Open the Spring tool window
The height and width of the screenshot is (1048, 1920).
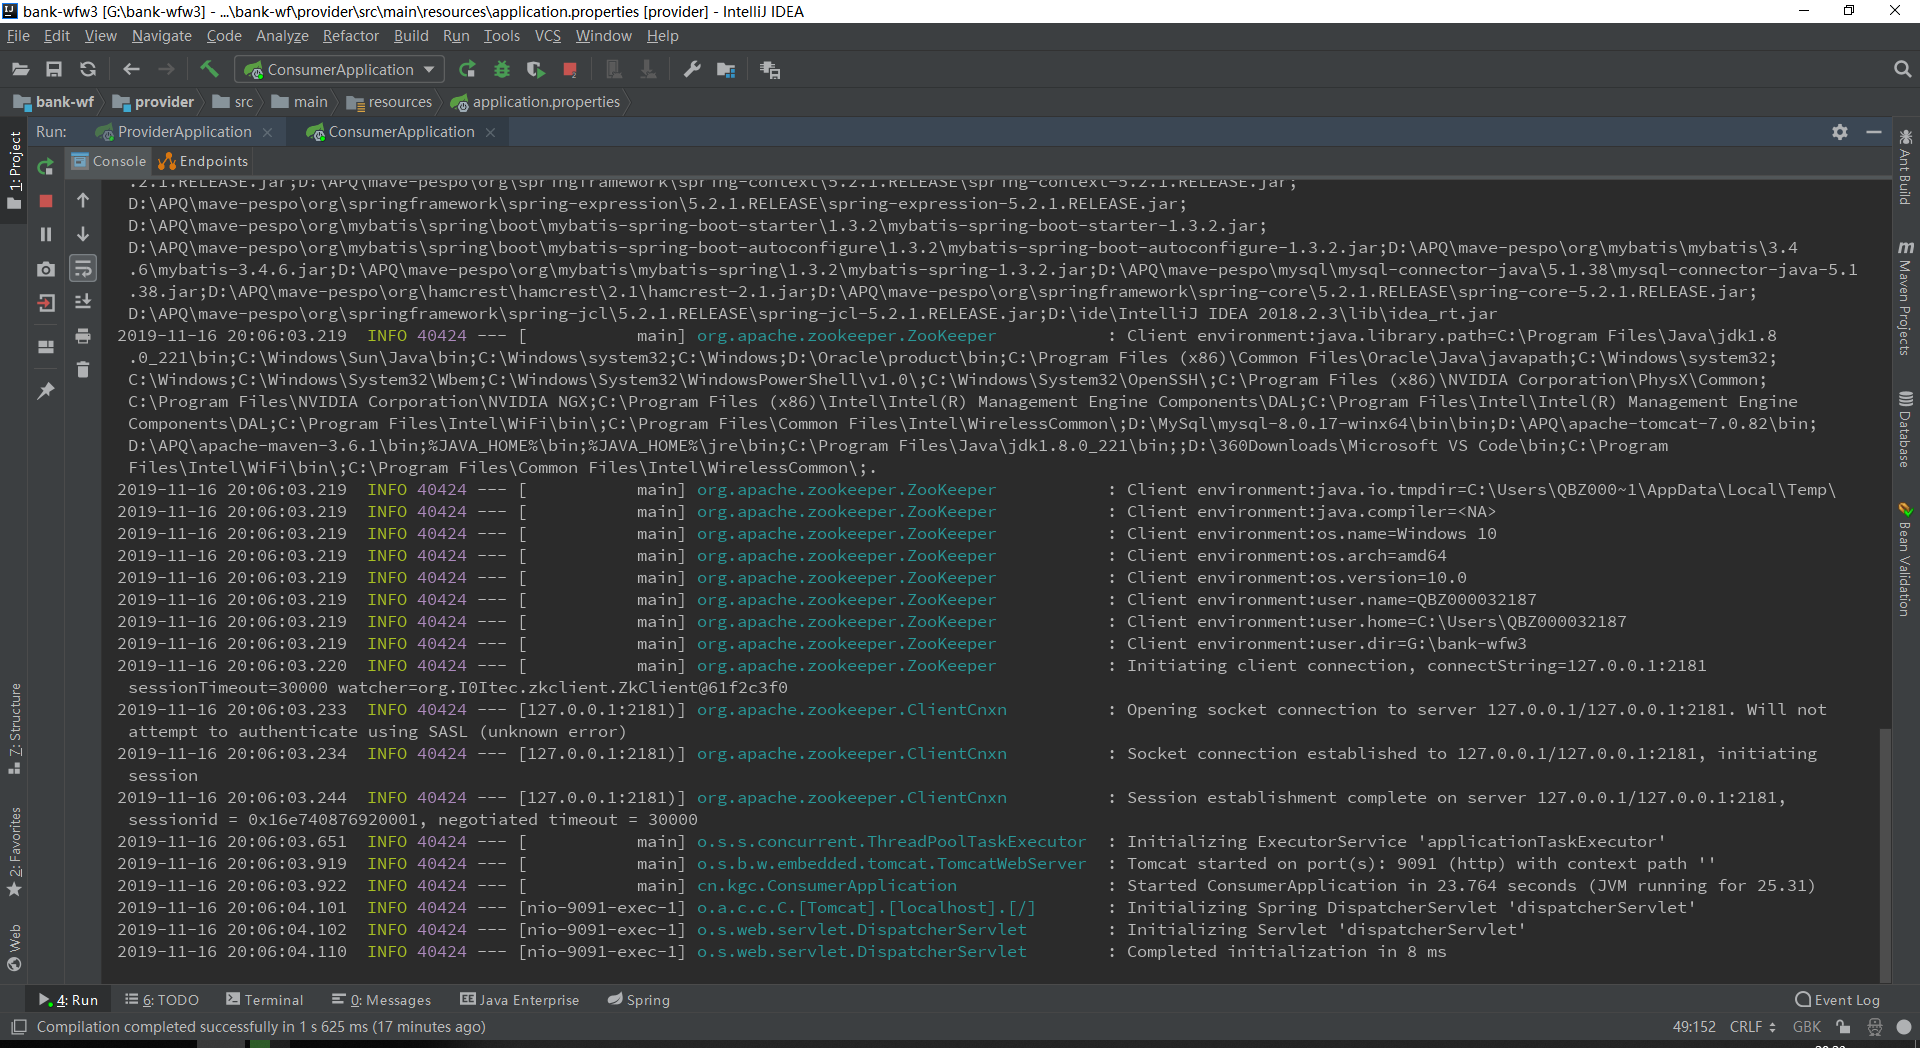[x=639, y=1000]
